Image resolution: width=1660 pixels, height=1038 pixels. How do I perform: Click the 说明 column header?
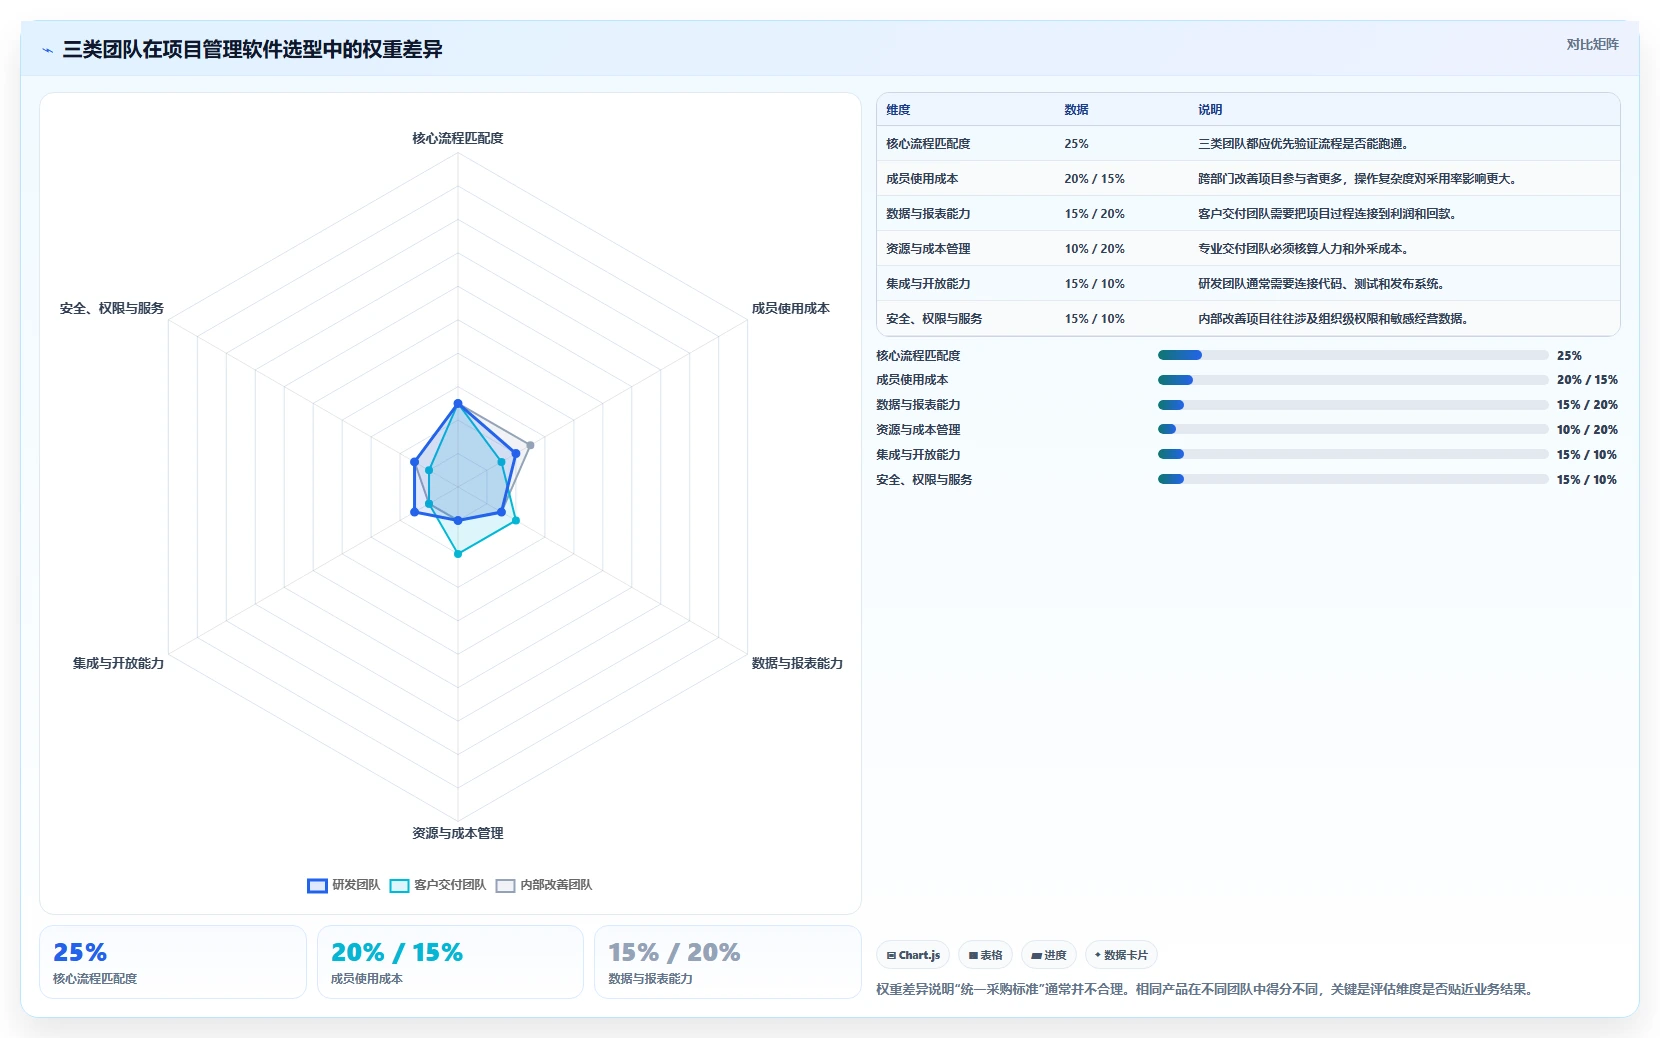click(x=1210, y=110)
